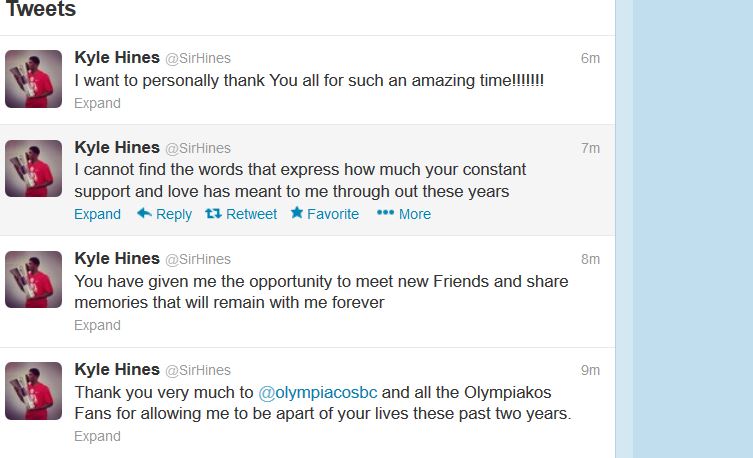Click the More three-dots icon
Screen dimensions: 753x458
click(385, 213)
